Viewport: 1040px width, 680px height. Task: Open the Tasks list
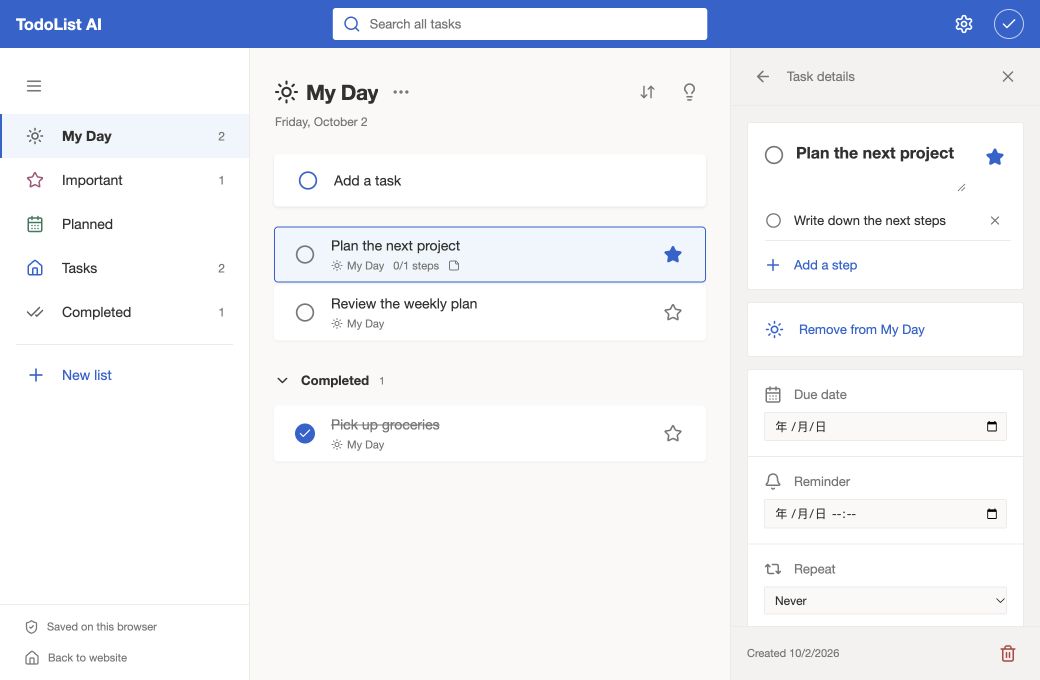pos(125,268)
